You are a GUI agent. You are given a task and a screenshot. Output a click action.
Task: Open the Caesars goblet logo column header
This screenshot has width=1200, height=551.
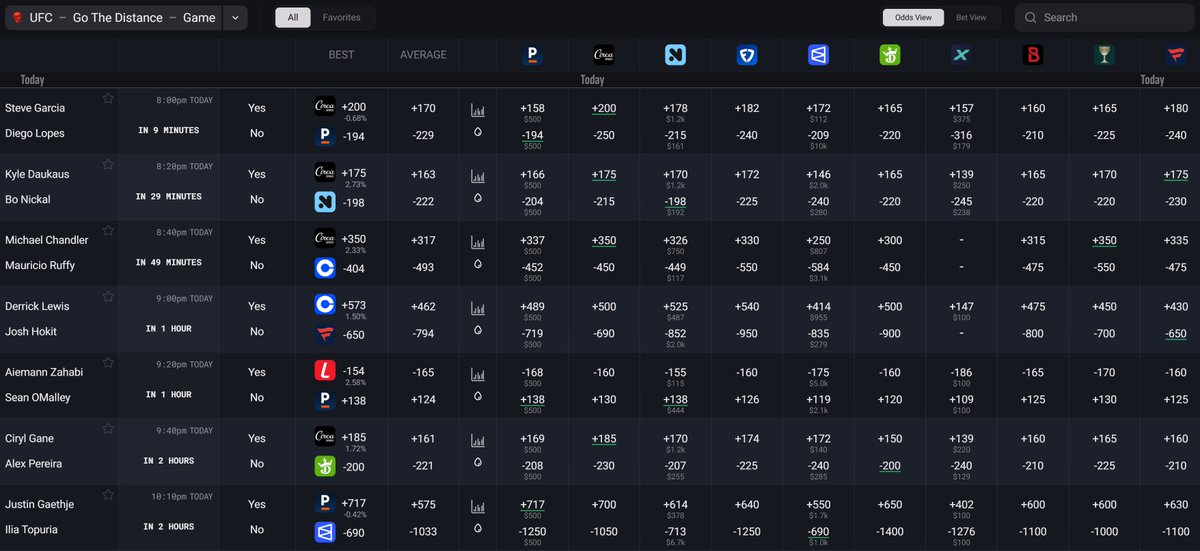click(x=1105, y=55)
